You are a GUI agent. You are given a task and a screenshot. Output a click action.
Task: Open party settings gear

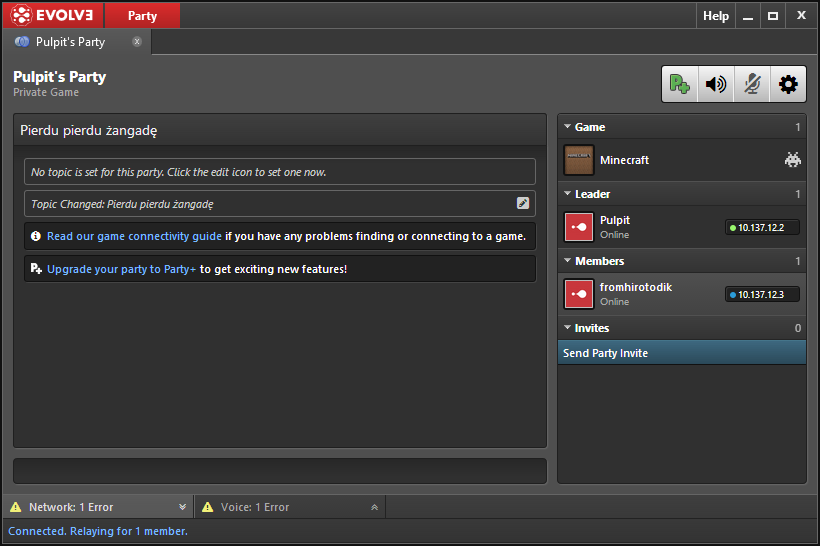pyautogui.click(x=788, y=84)
